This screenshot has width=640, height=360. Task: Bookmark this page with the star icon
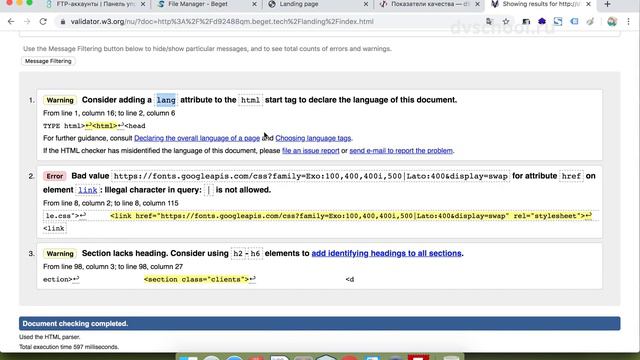pos(506,22)
